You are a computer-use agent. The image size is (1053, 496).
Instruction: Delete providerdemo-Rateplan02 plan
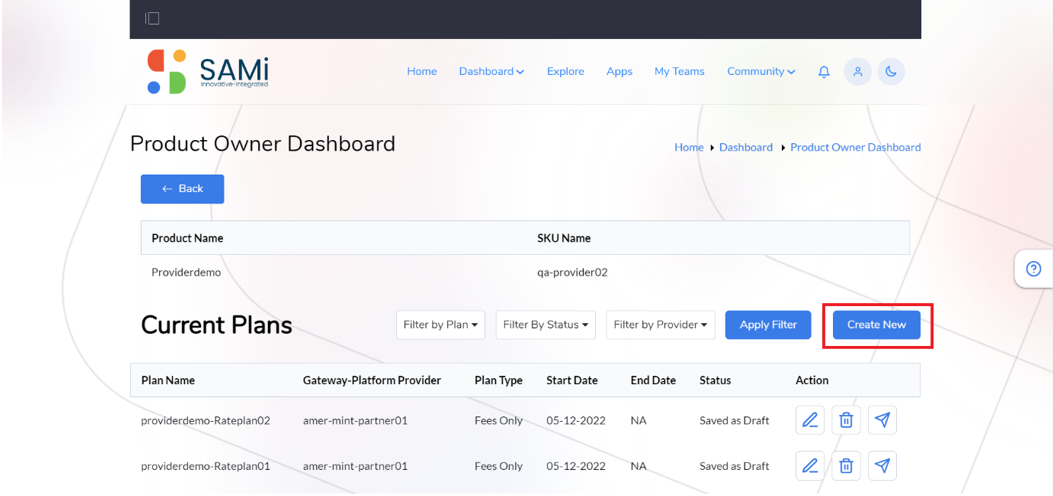(846, 420)
